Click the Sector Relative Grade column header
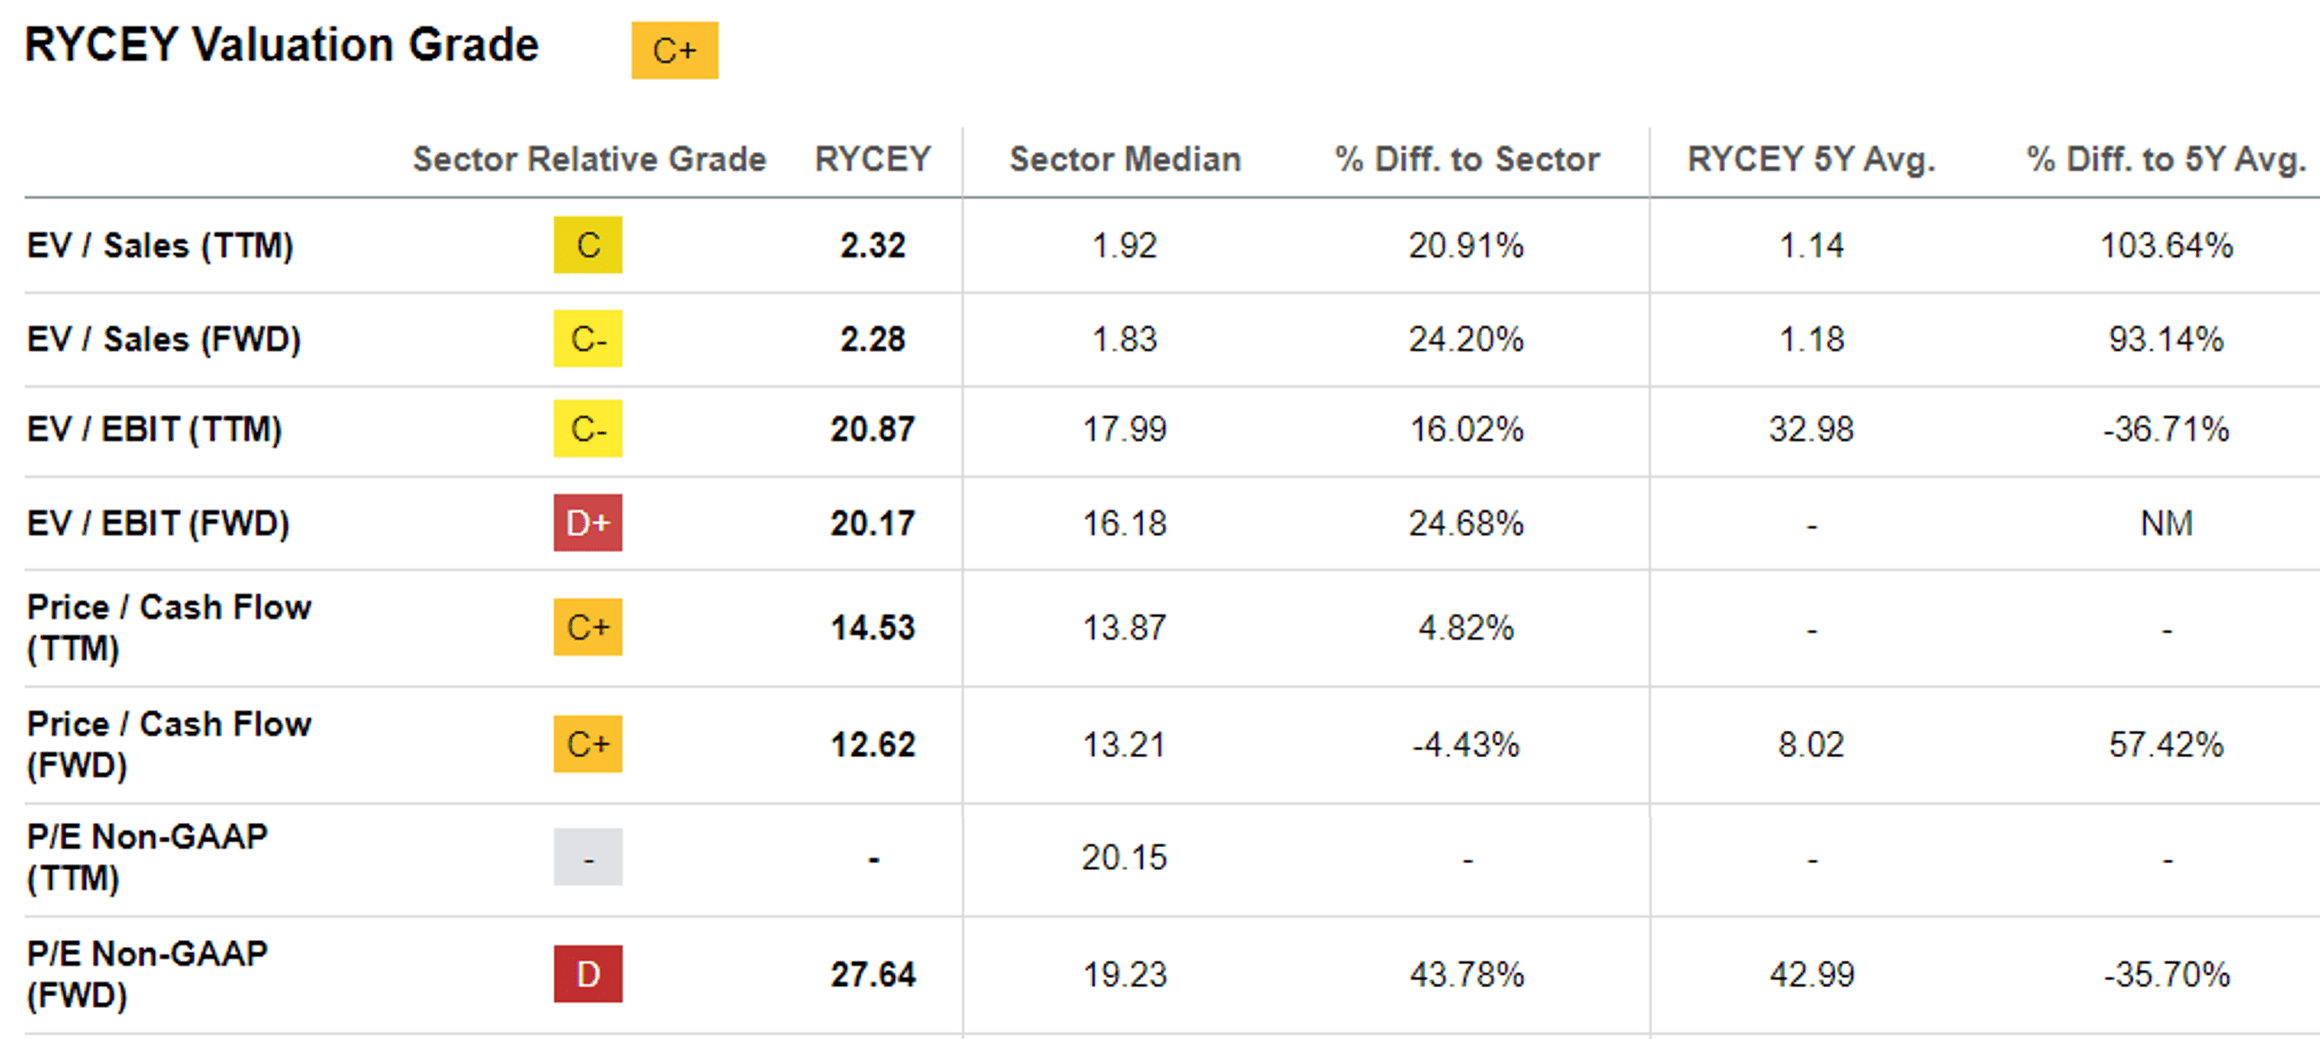 tap(589, 159)
